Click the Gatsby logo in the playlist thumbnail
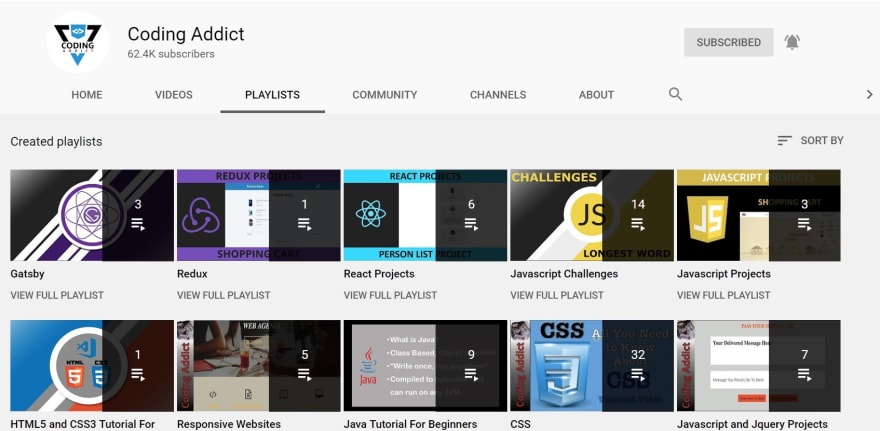 click(91, 216)
